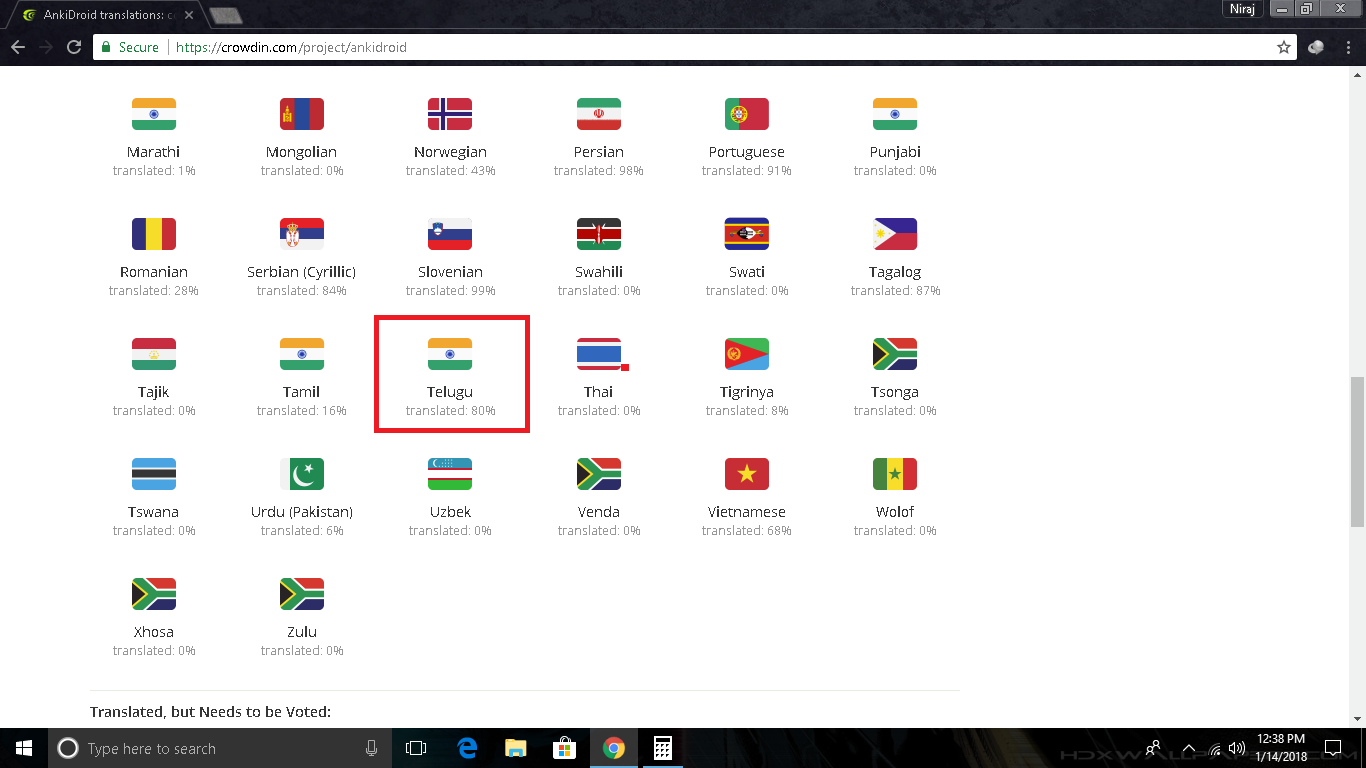The height and width of the screenshot is (768, 1366).
Task: Click the flag above Punjabi
Action: (x=895, y=114)
